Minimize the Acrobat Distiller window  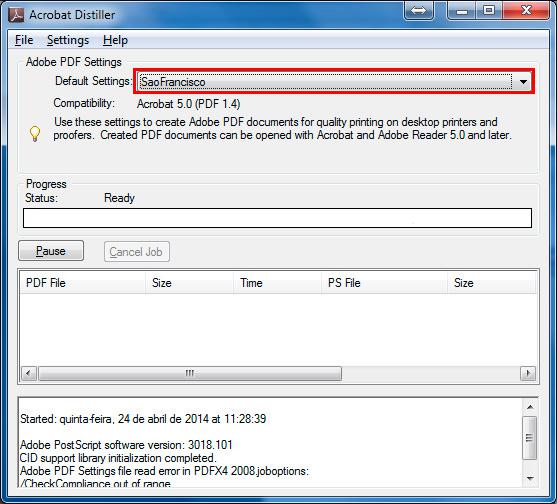462,11
